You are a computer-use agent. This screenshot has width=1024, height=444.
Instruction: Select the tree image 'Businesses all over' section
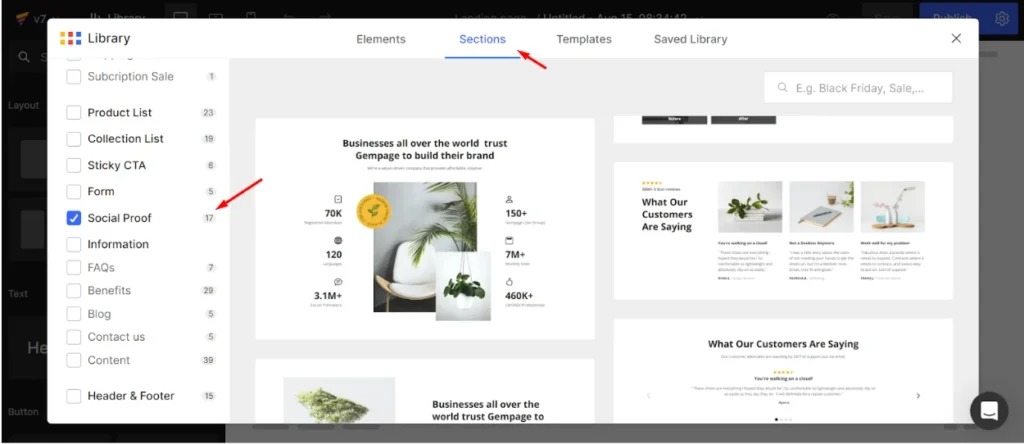[x=424, y=391]
